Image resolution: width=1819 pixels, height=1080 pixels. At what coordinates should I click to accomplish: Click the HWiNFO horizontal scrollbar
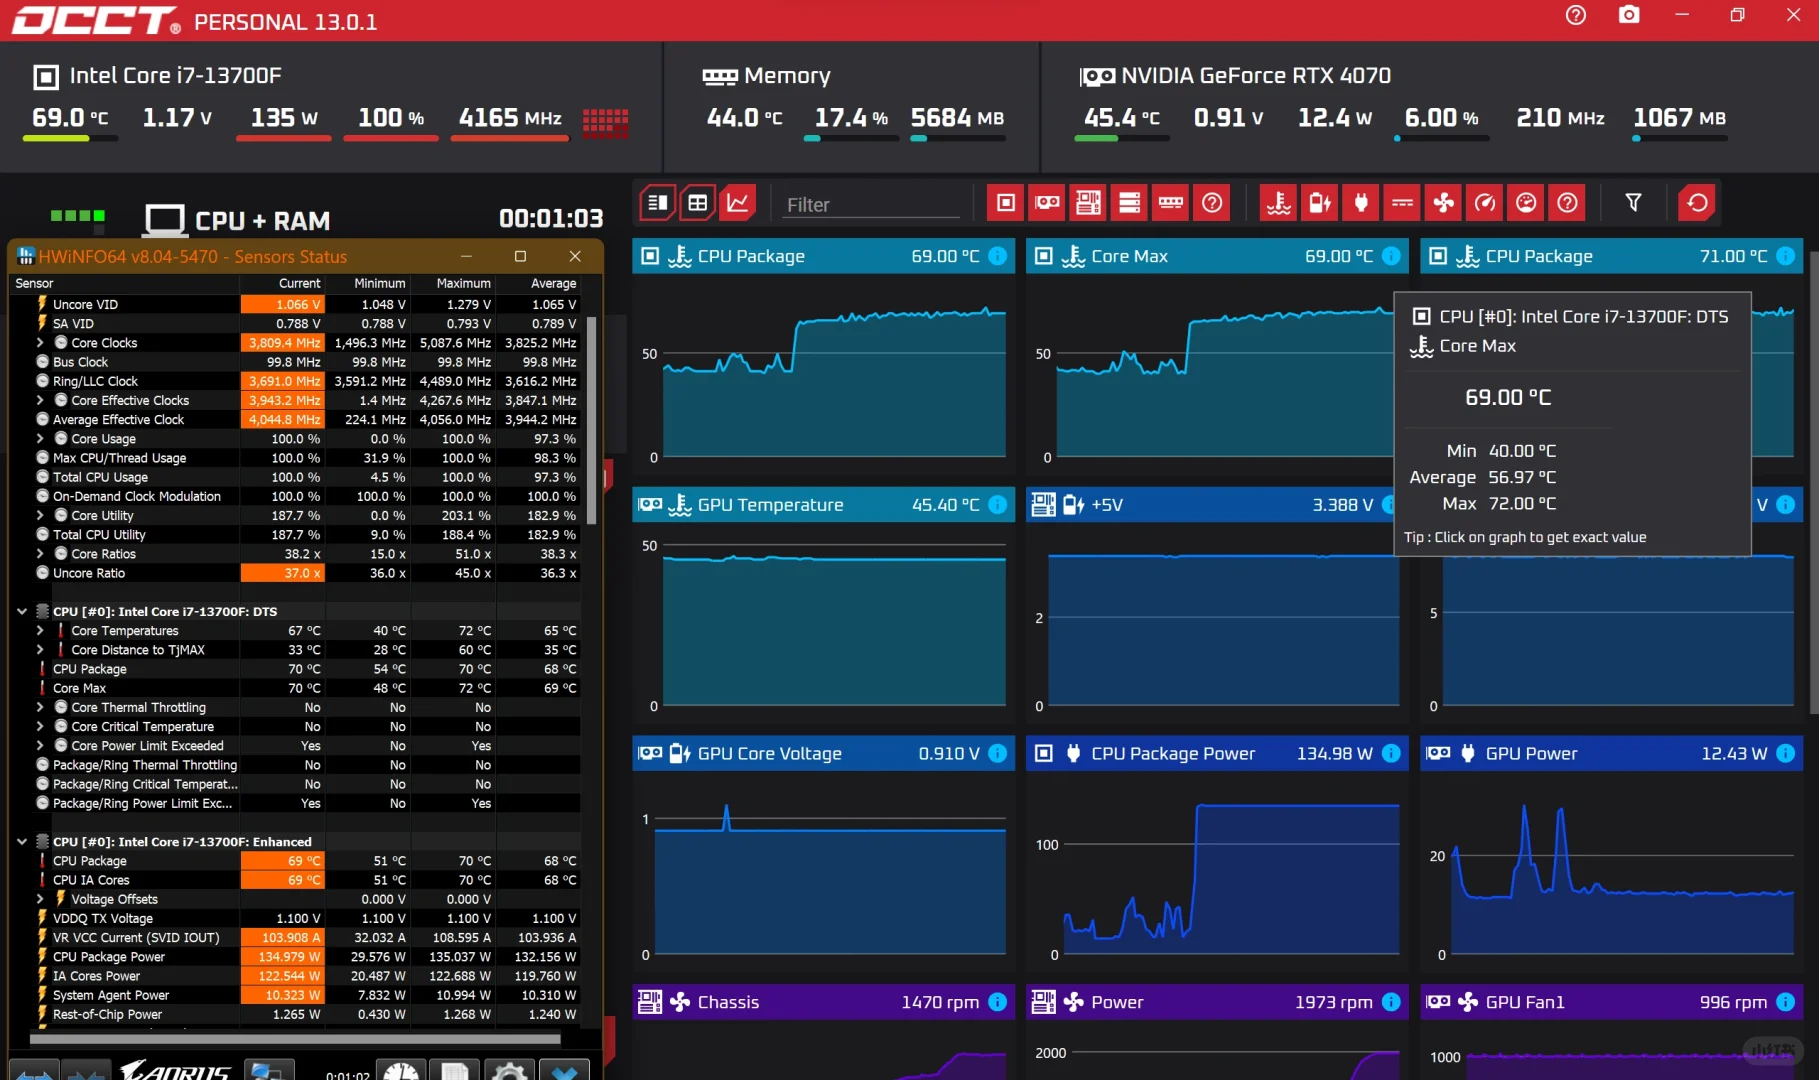click(x=295, y=1038)
